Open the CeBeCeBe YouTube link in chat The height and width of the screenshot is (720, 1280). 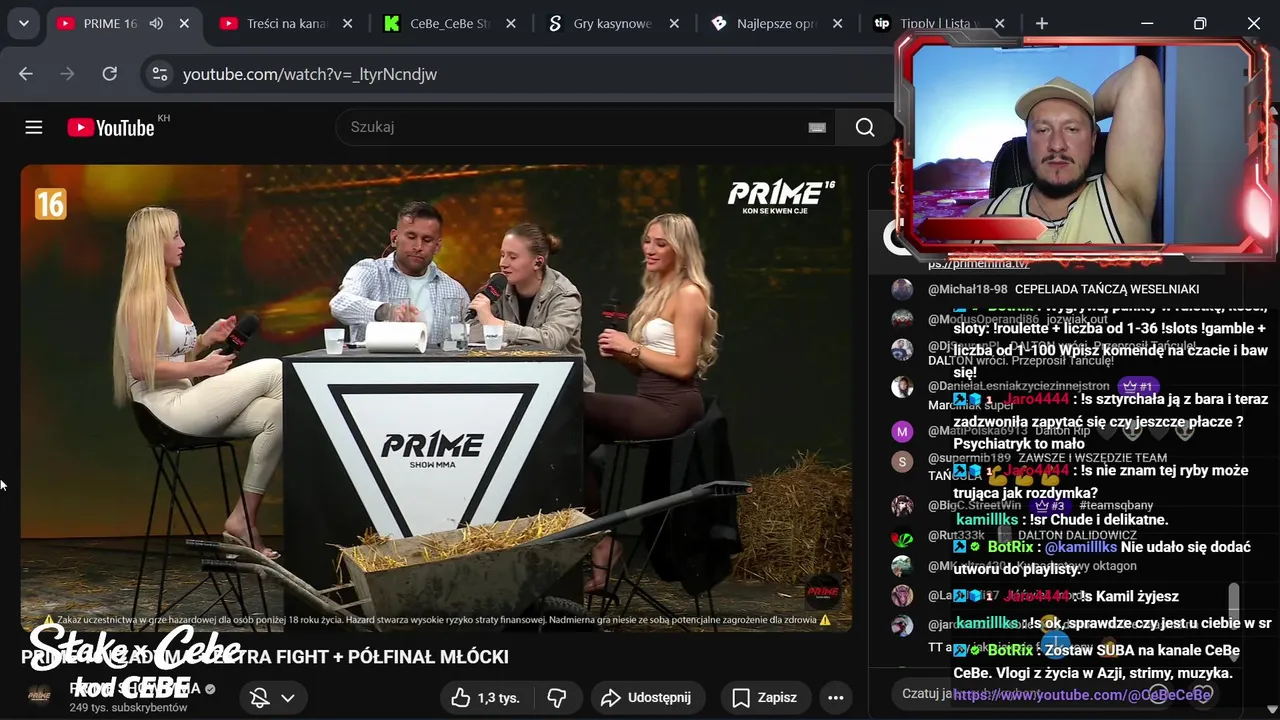pyautogui.click(x=1083, y=695)
